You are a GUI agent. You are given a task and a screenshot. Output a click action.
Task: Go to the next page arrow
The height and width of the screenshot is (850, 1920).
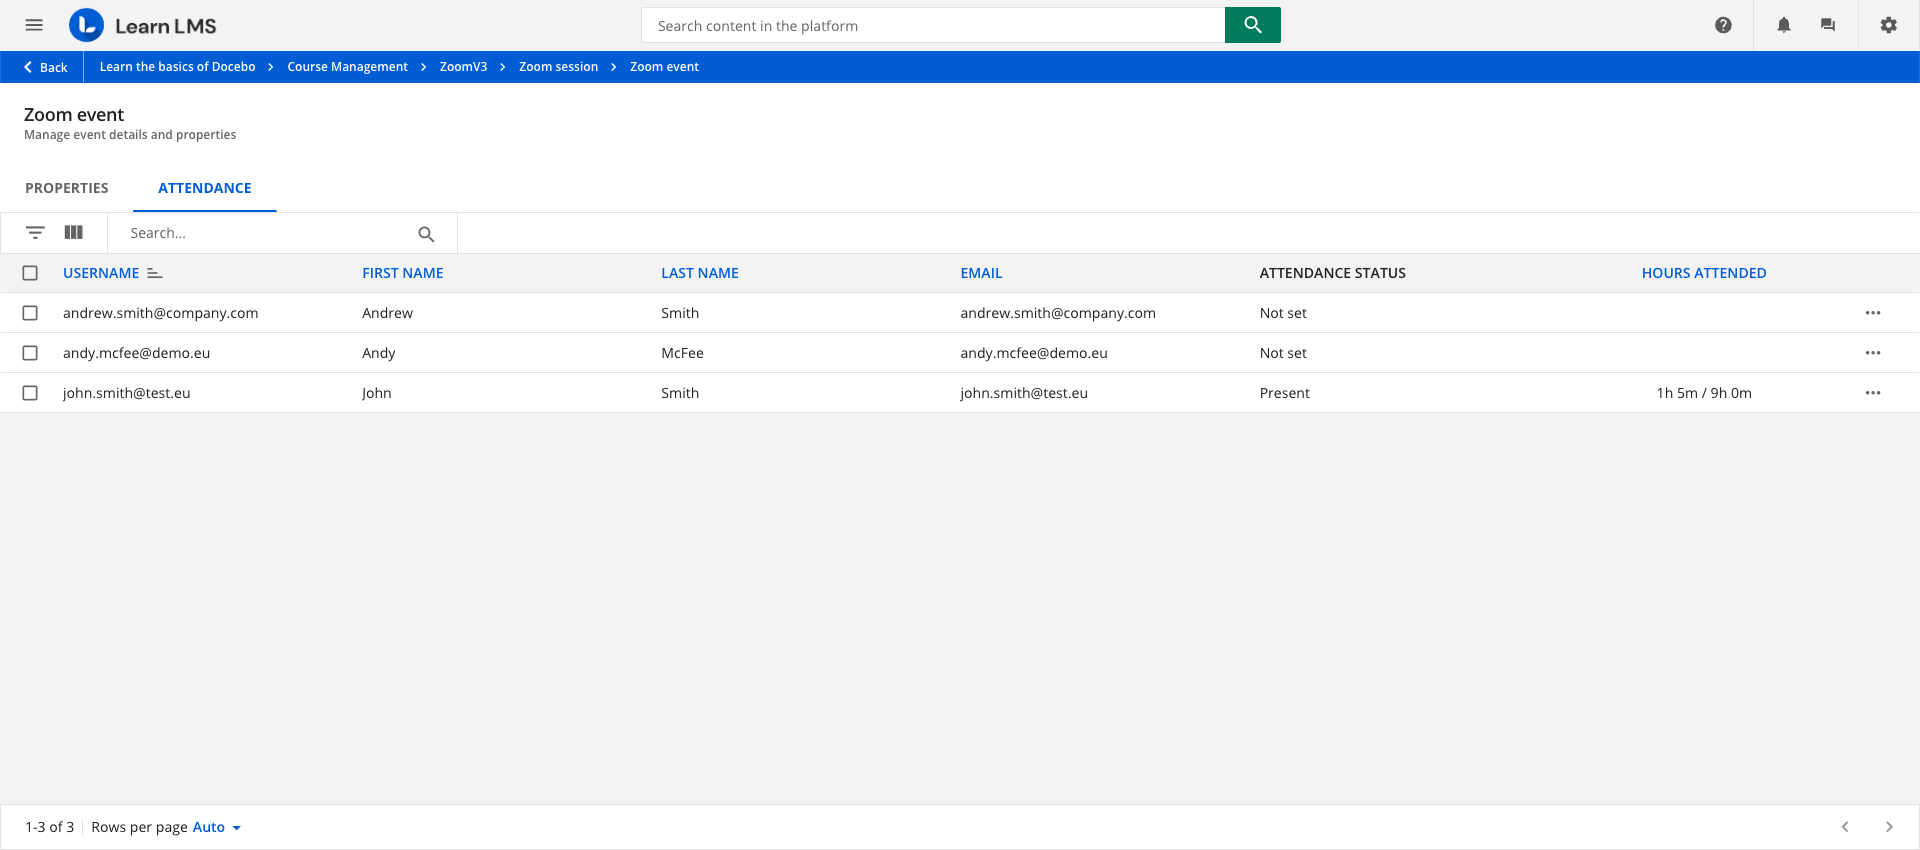coord(1889,827)
